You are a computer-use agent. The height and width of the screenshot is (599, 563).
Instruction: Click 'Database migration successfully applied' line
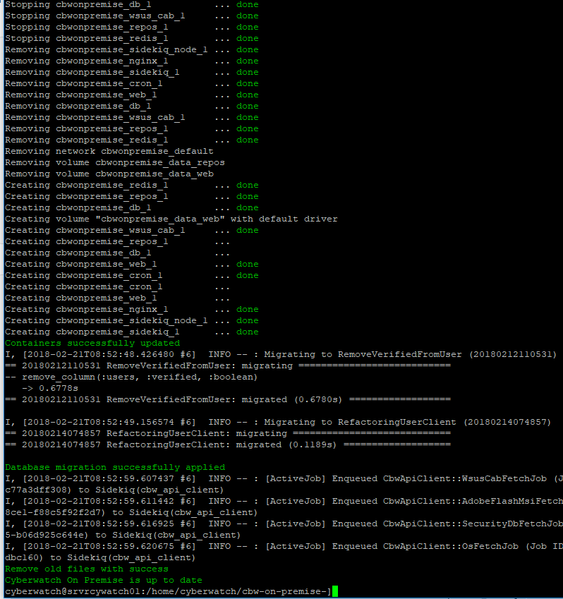(x=115, y=467)
